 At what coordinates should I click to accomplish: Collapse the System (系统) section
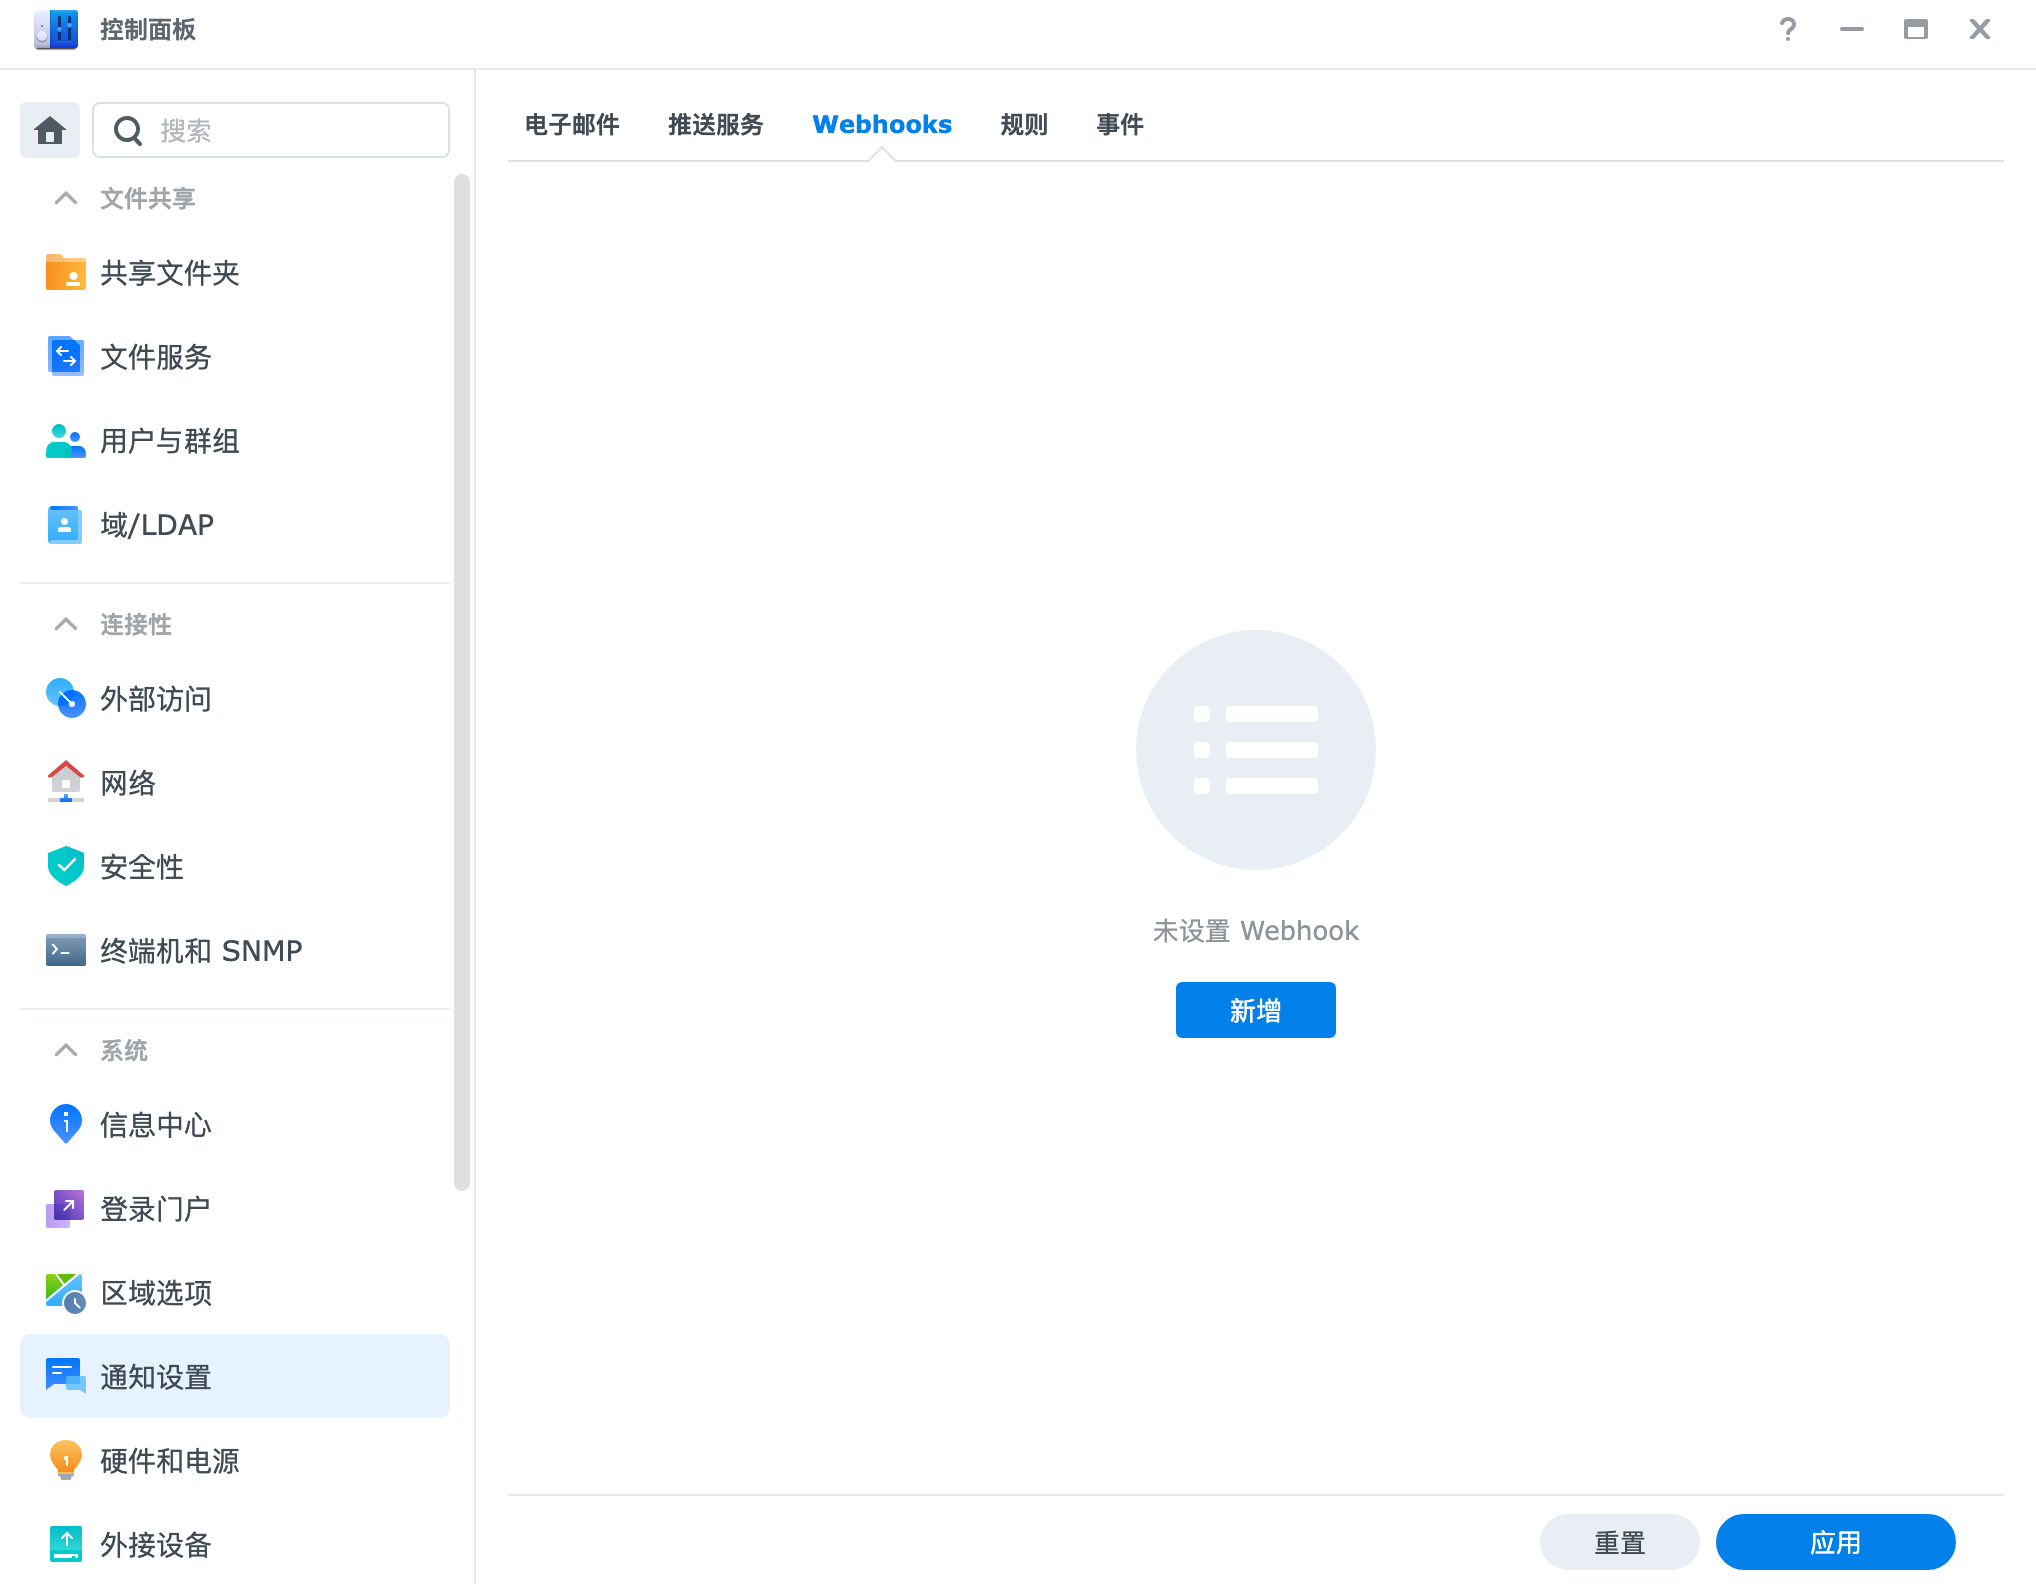point(66,1050)
